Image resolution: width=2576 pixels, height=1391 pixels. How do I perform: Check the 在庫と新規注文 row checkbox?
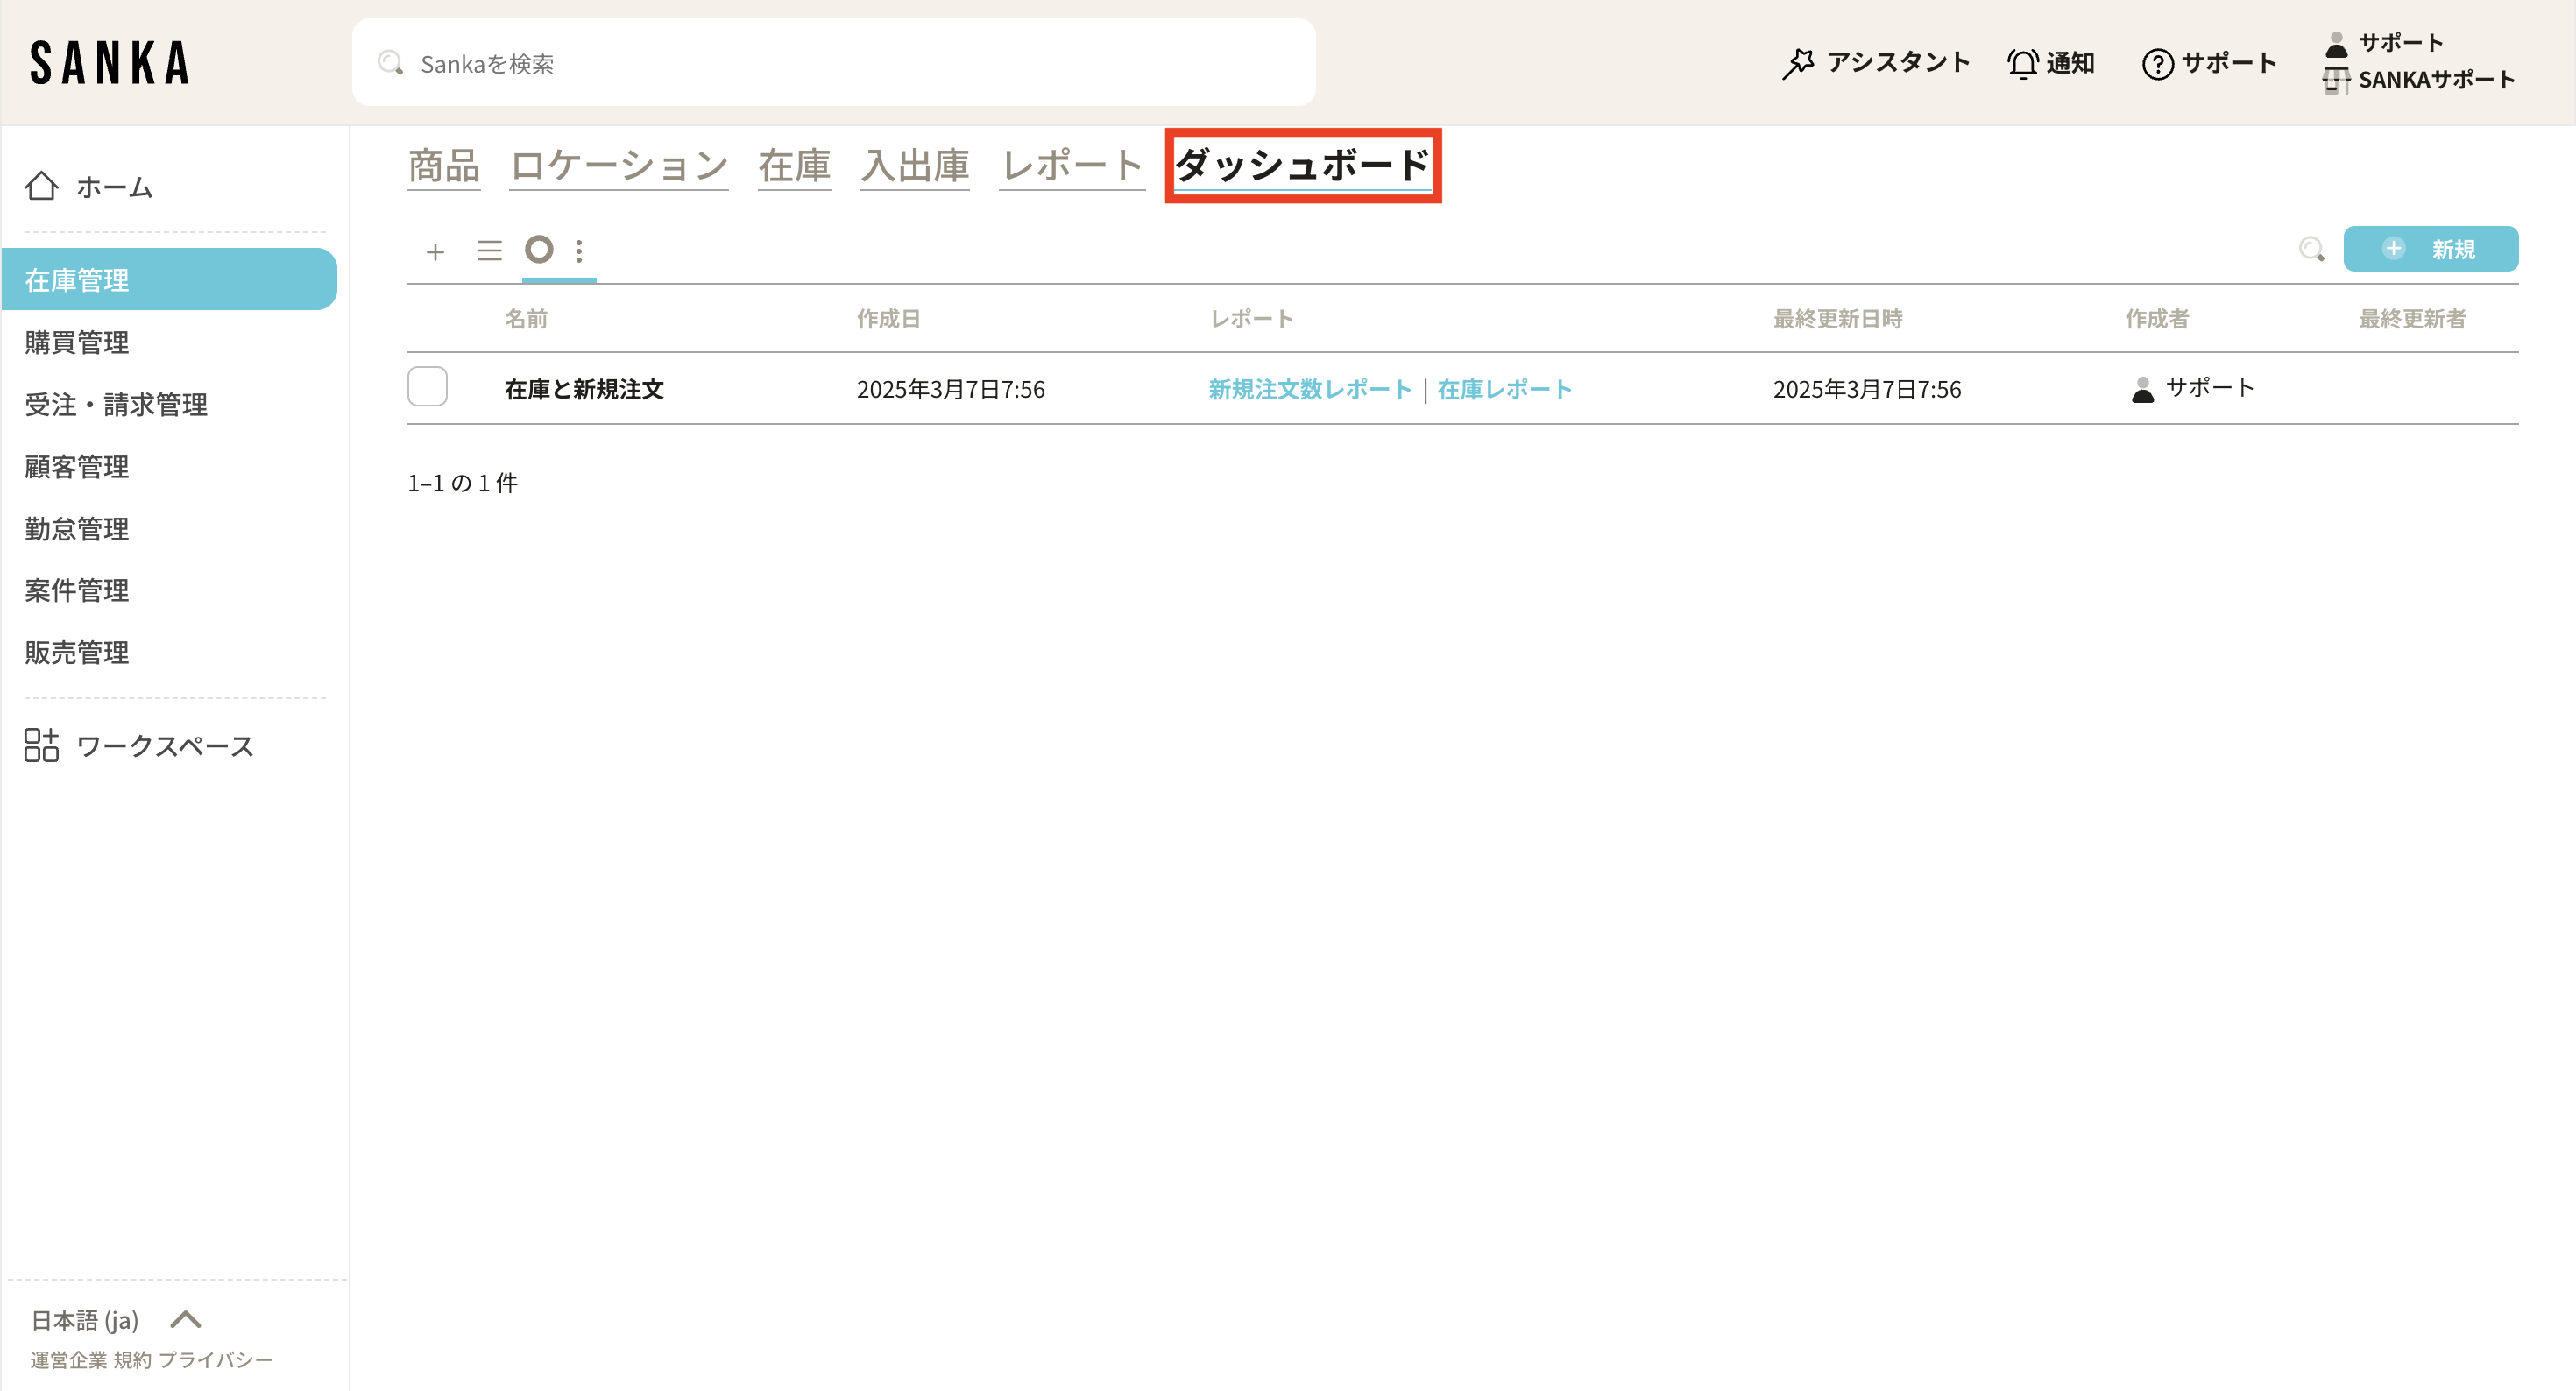point(427,387)
